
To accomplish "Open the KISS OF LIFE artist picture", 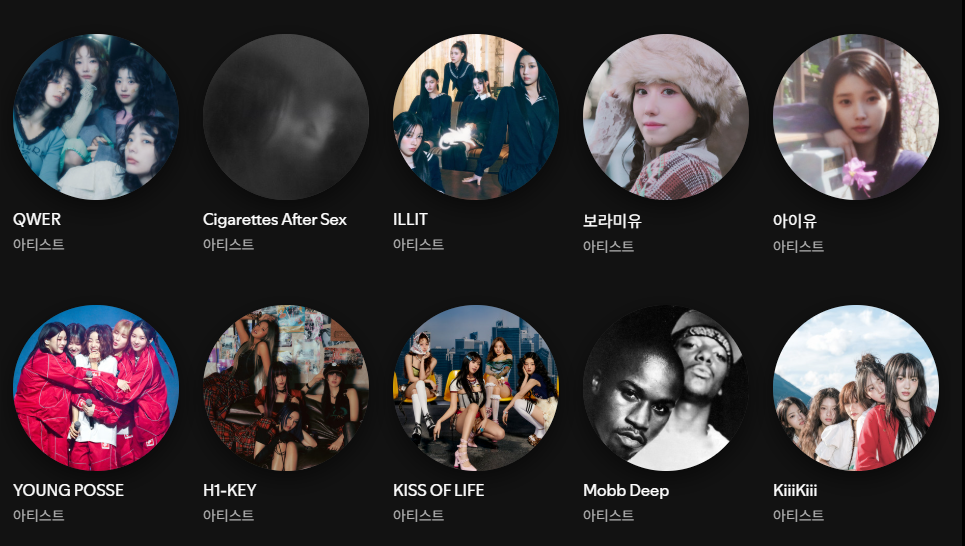I will pos(476,388).
